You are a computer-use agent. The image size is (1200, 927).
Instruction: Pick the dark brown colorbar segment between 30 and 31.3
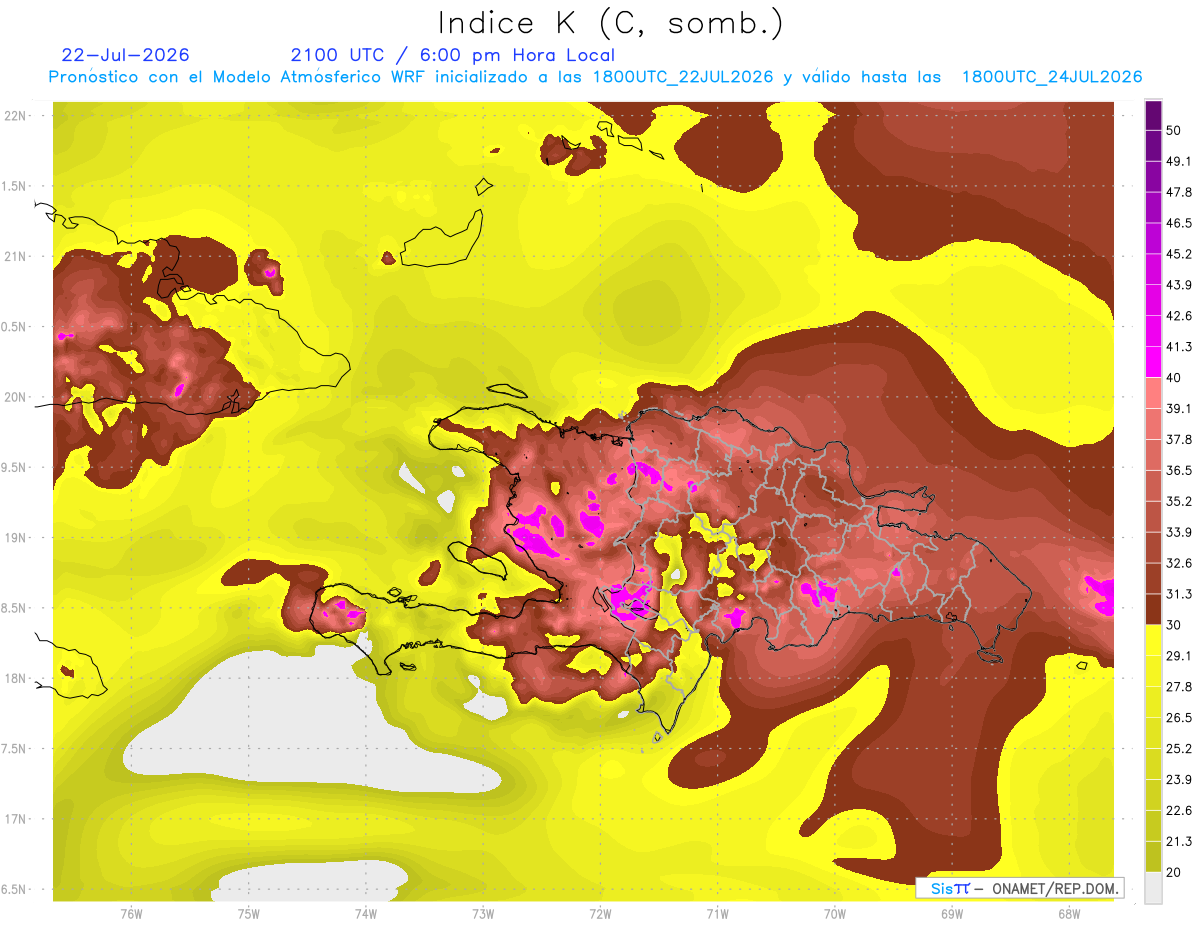point(1154,610)
